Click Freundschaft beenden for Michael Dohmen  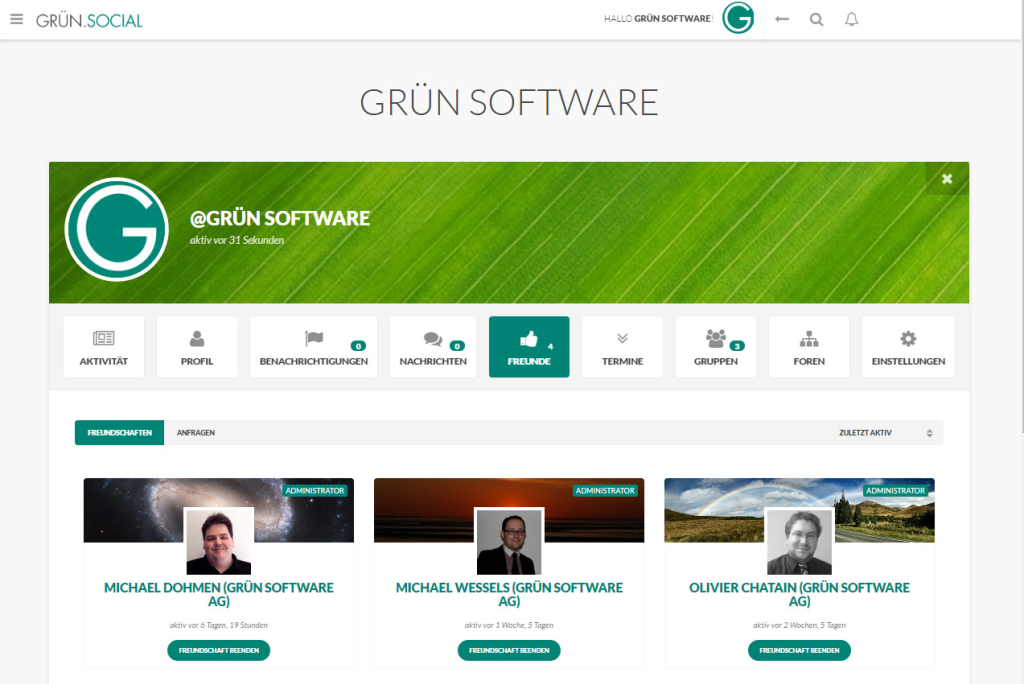tap(219, 650)
